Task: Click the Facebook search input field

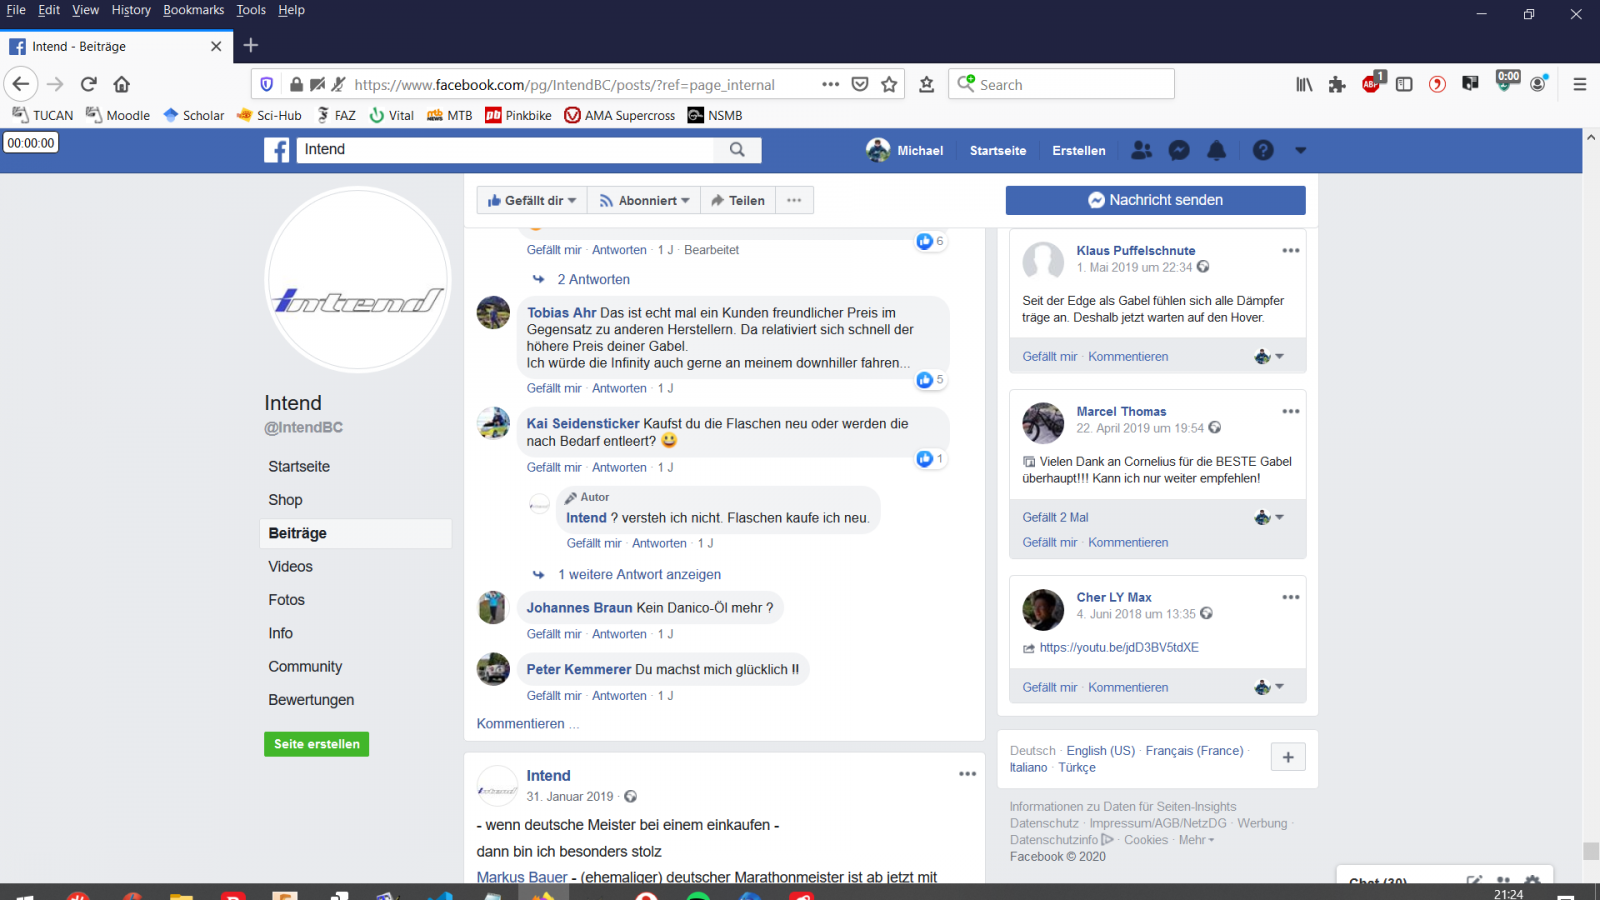Action: coord(505,150)
